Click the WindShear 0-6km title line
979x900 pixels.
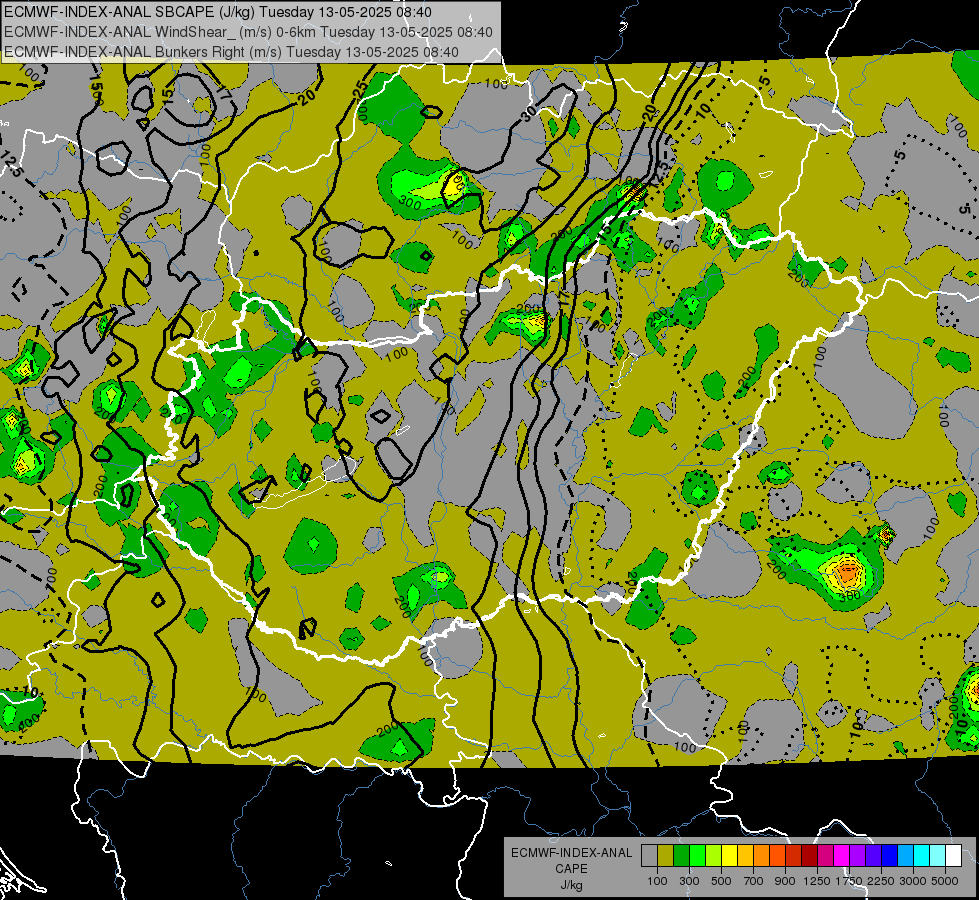[x=248, y=32]
